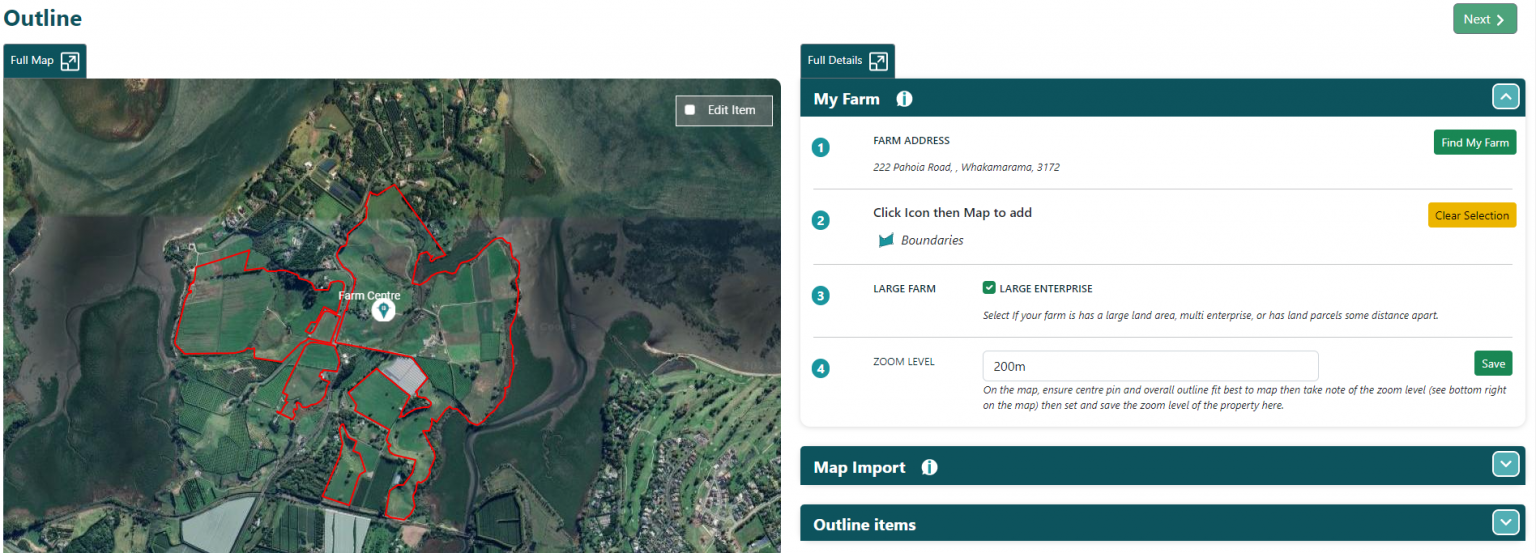Click the Clear Selection button
Image resolution: width=1536 pixels, height=553 pixels.
pos(1471,215)
